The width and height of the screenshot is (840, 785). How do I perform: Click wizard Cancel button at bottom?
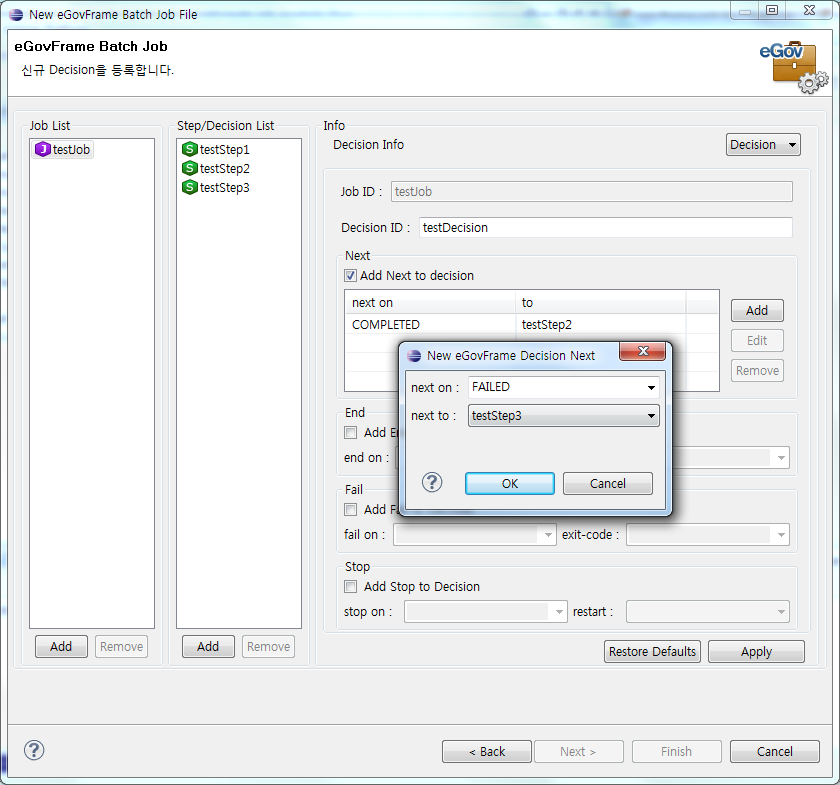click(775, 751)
